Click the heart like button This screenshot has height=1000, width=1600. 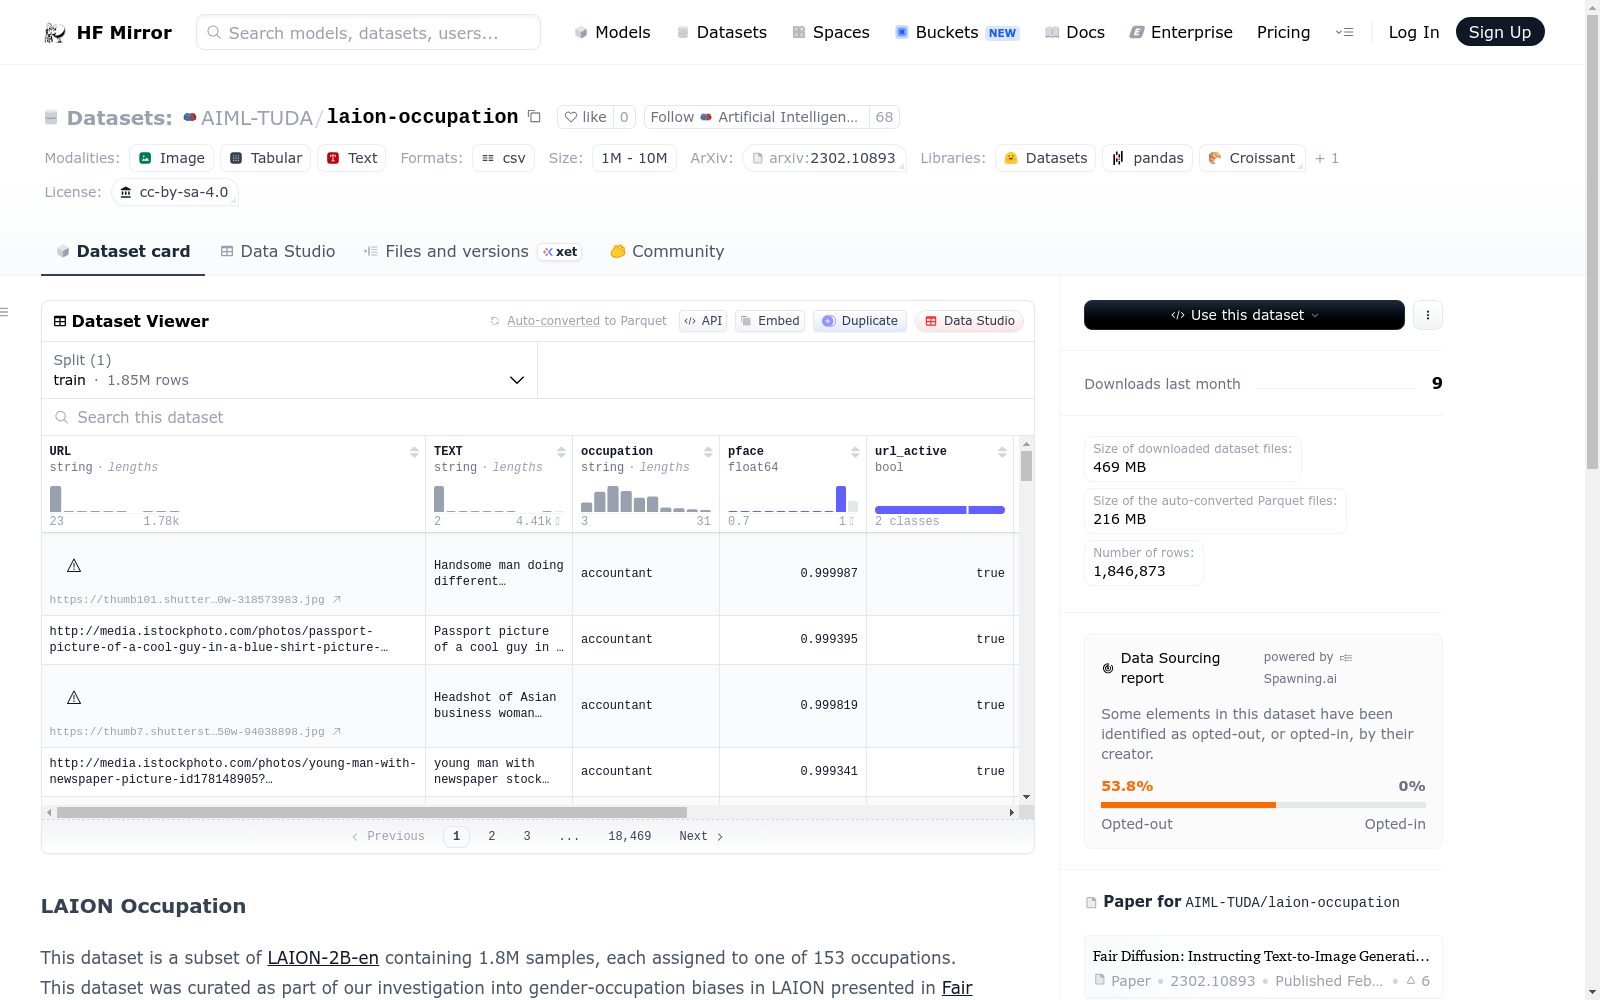pos(585,117)
